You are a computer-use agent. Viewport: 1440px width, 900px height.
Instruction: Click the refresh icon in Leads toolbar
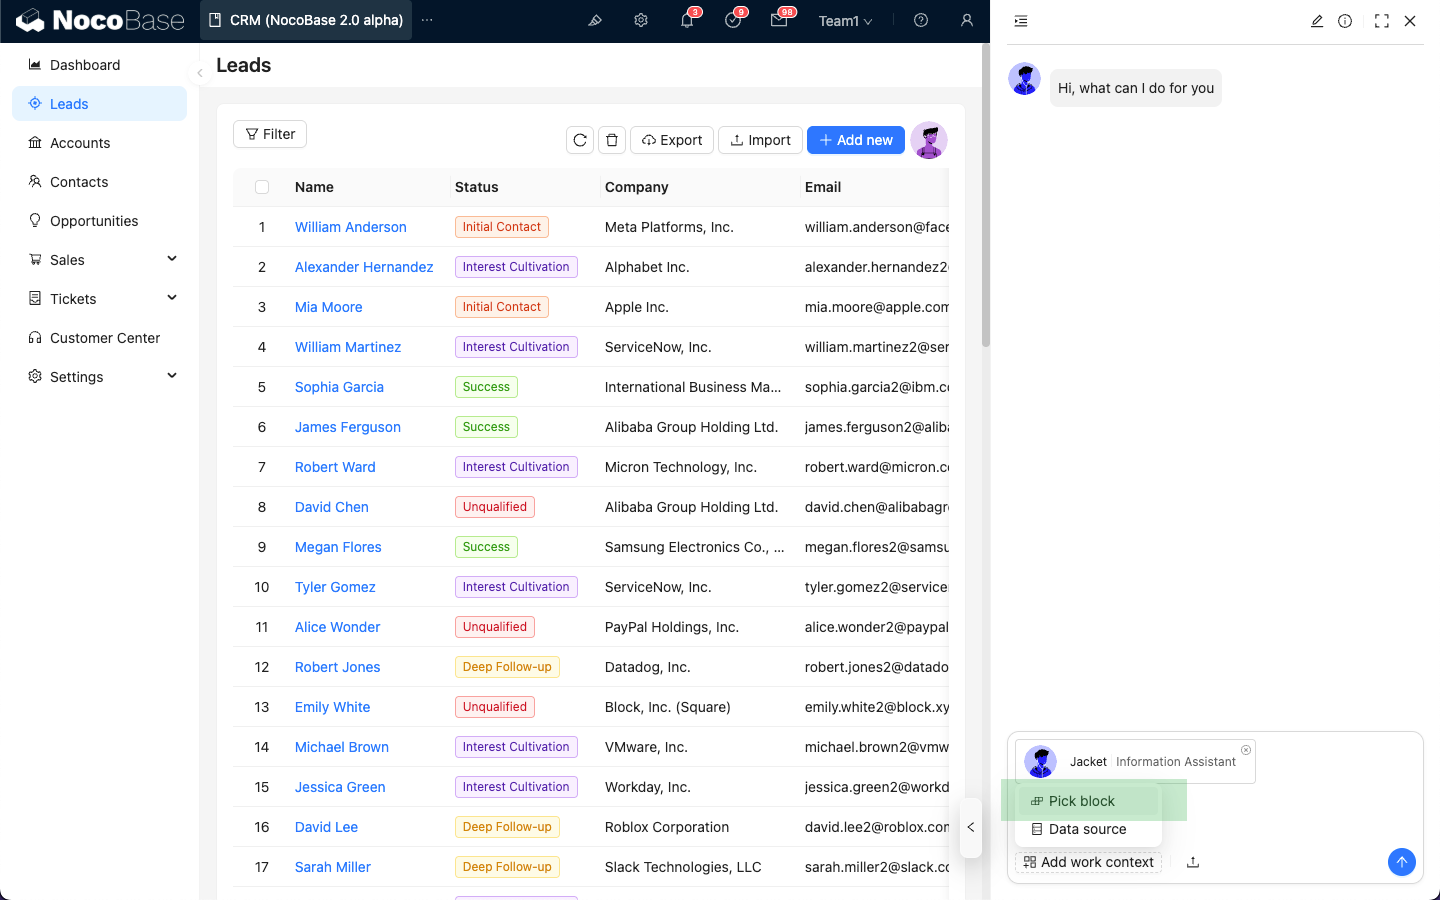point(580,140)
